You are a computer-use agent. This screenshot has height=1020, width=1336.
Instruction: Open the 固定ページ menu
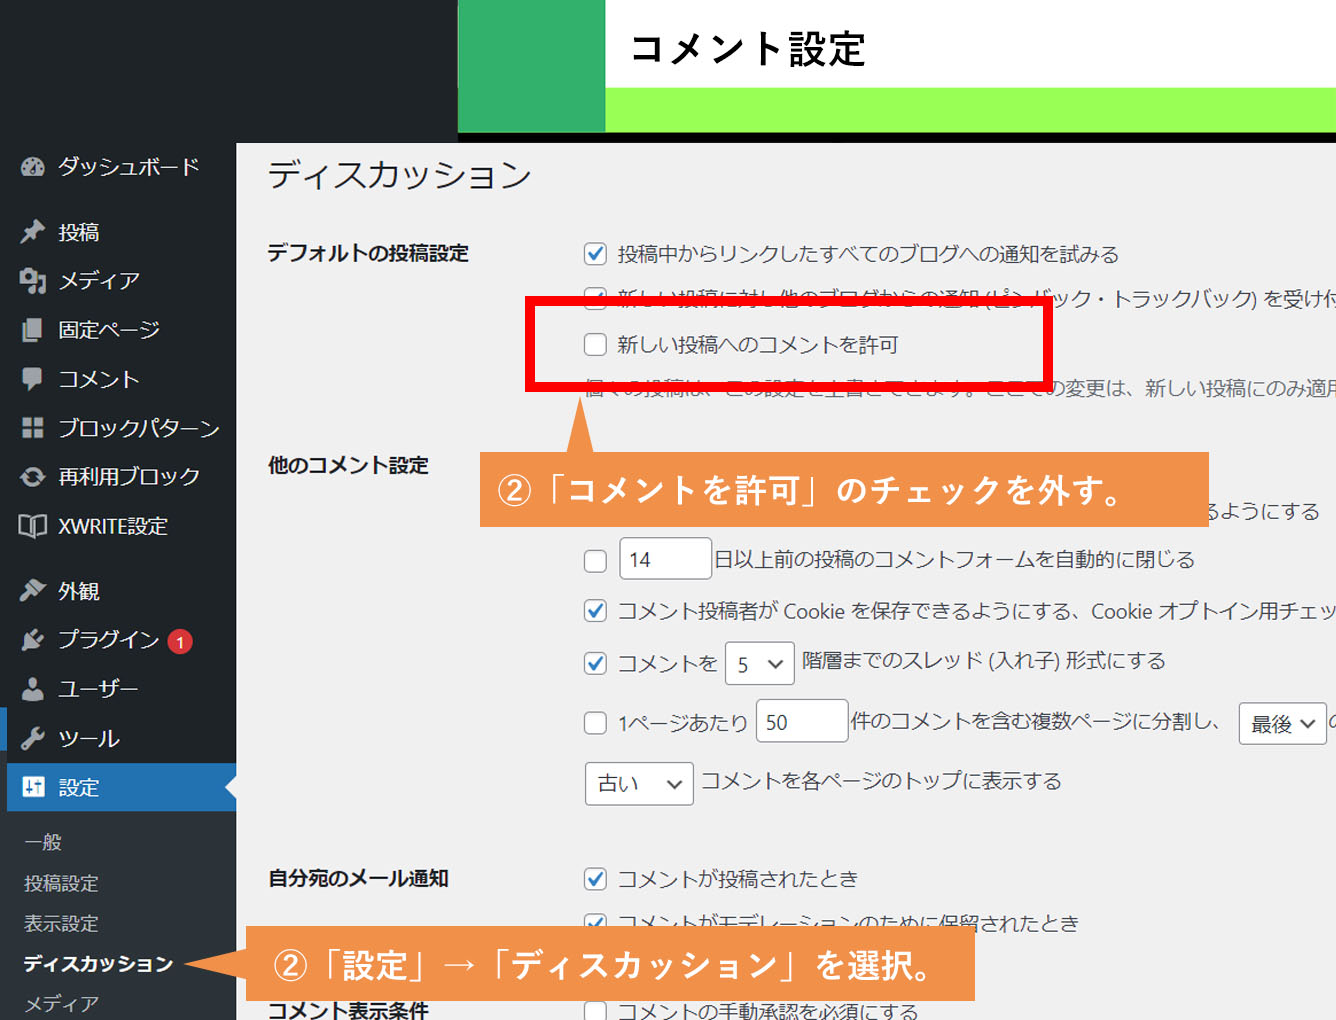pyautogui.click(x=109, y=330)
